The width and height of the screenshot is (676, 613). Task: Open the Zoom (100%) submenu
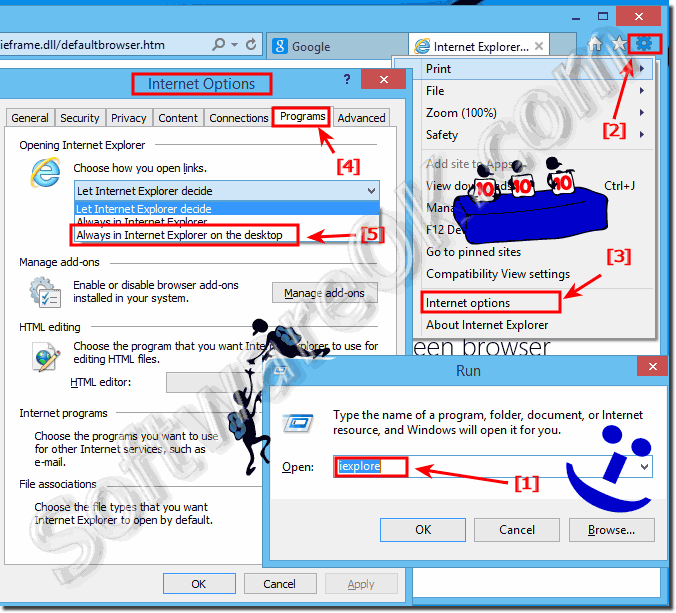534,113
